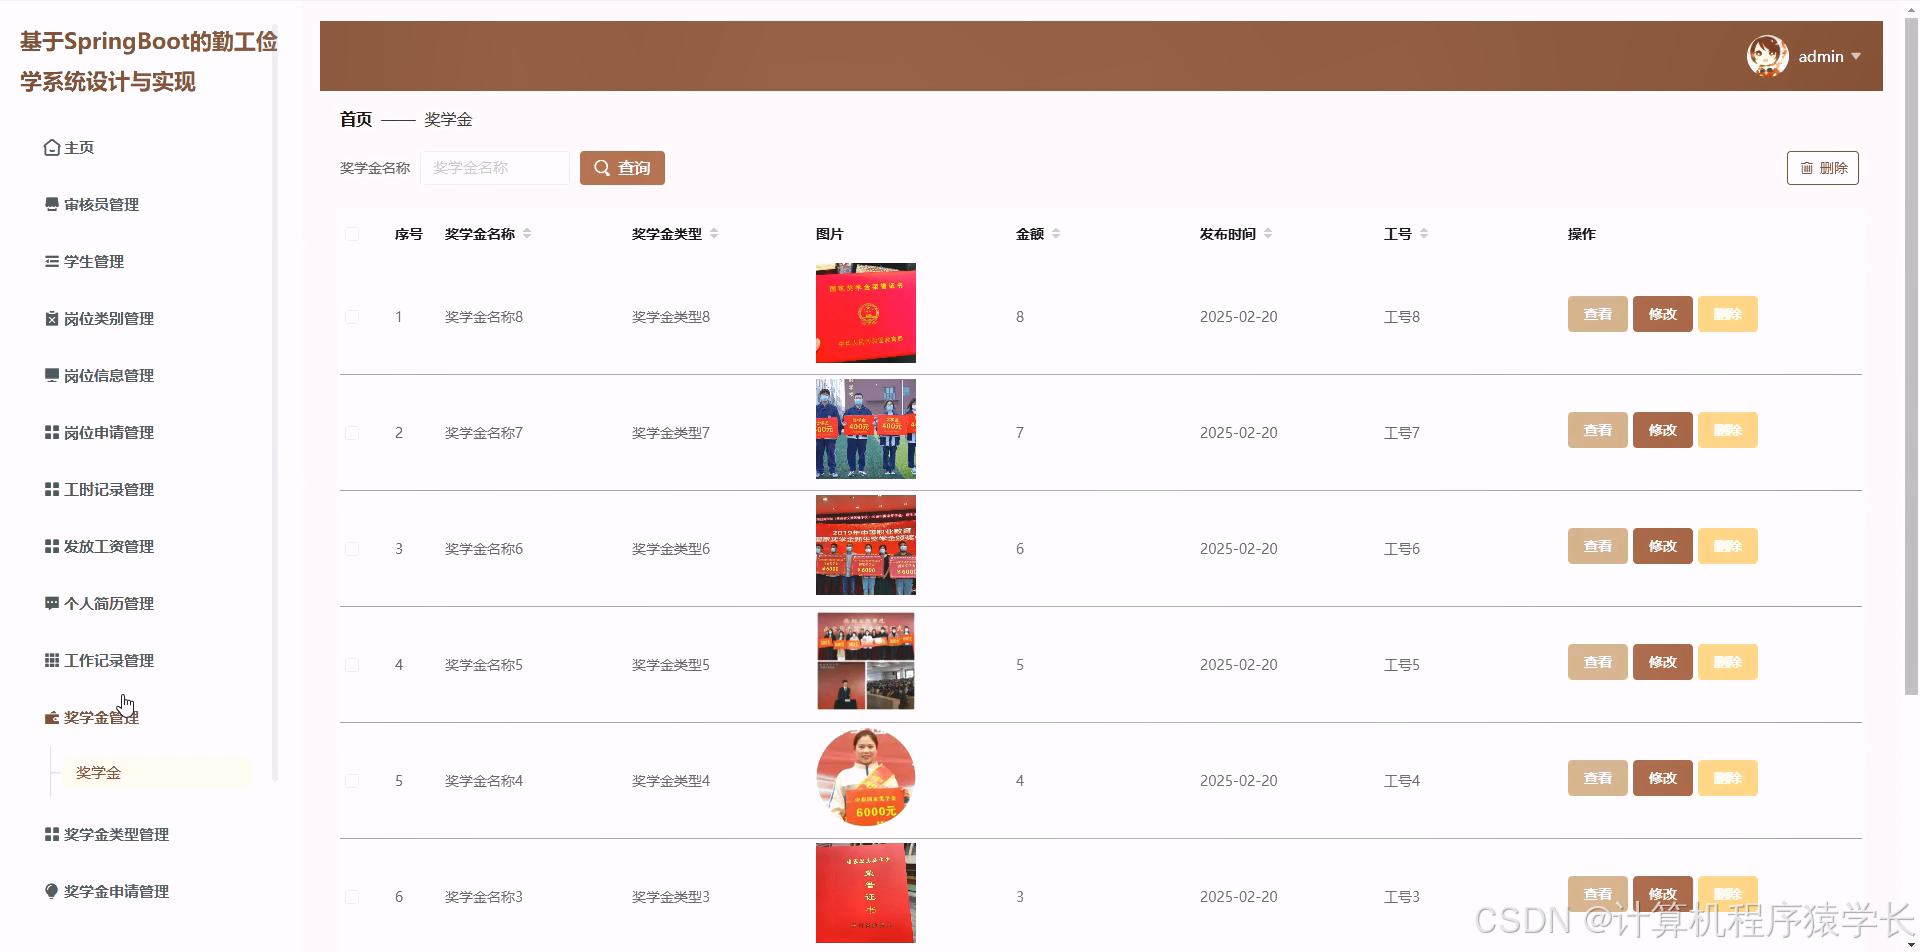
Task: Click the top-right 删除 button
Action: click(x=1823, y=168)
